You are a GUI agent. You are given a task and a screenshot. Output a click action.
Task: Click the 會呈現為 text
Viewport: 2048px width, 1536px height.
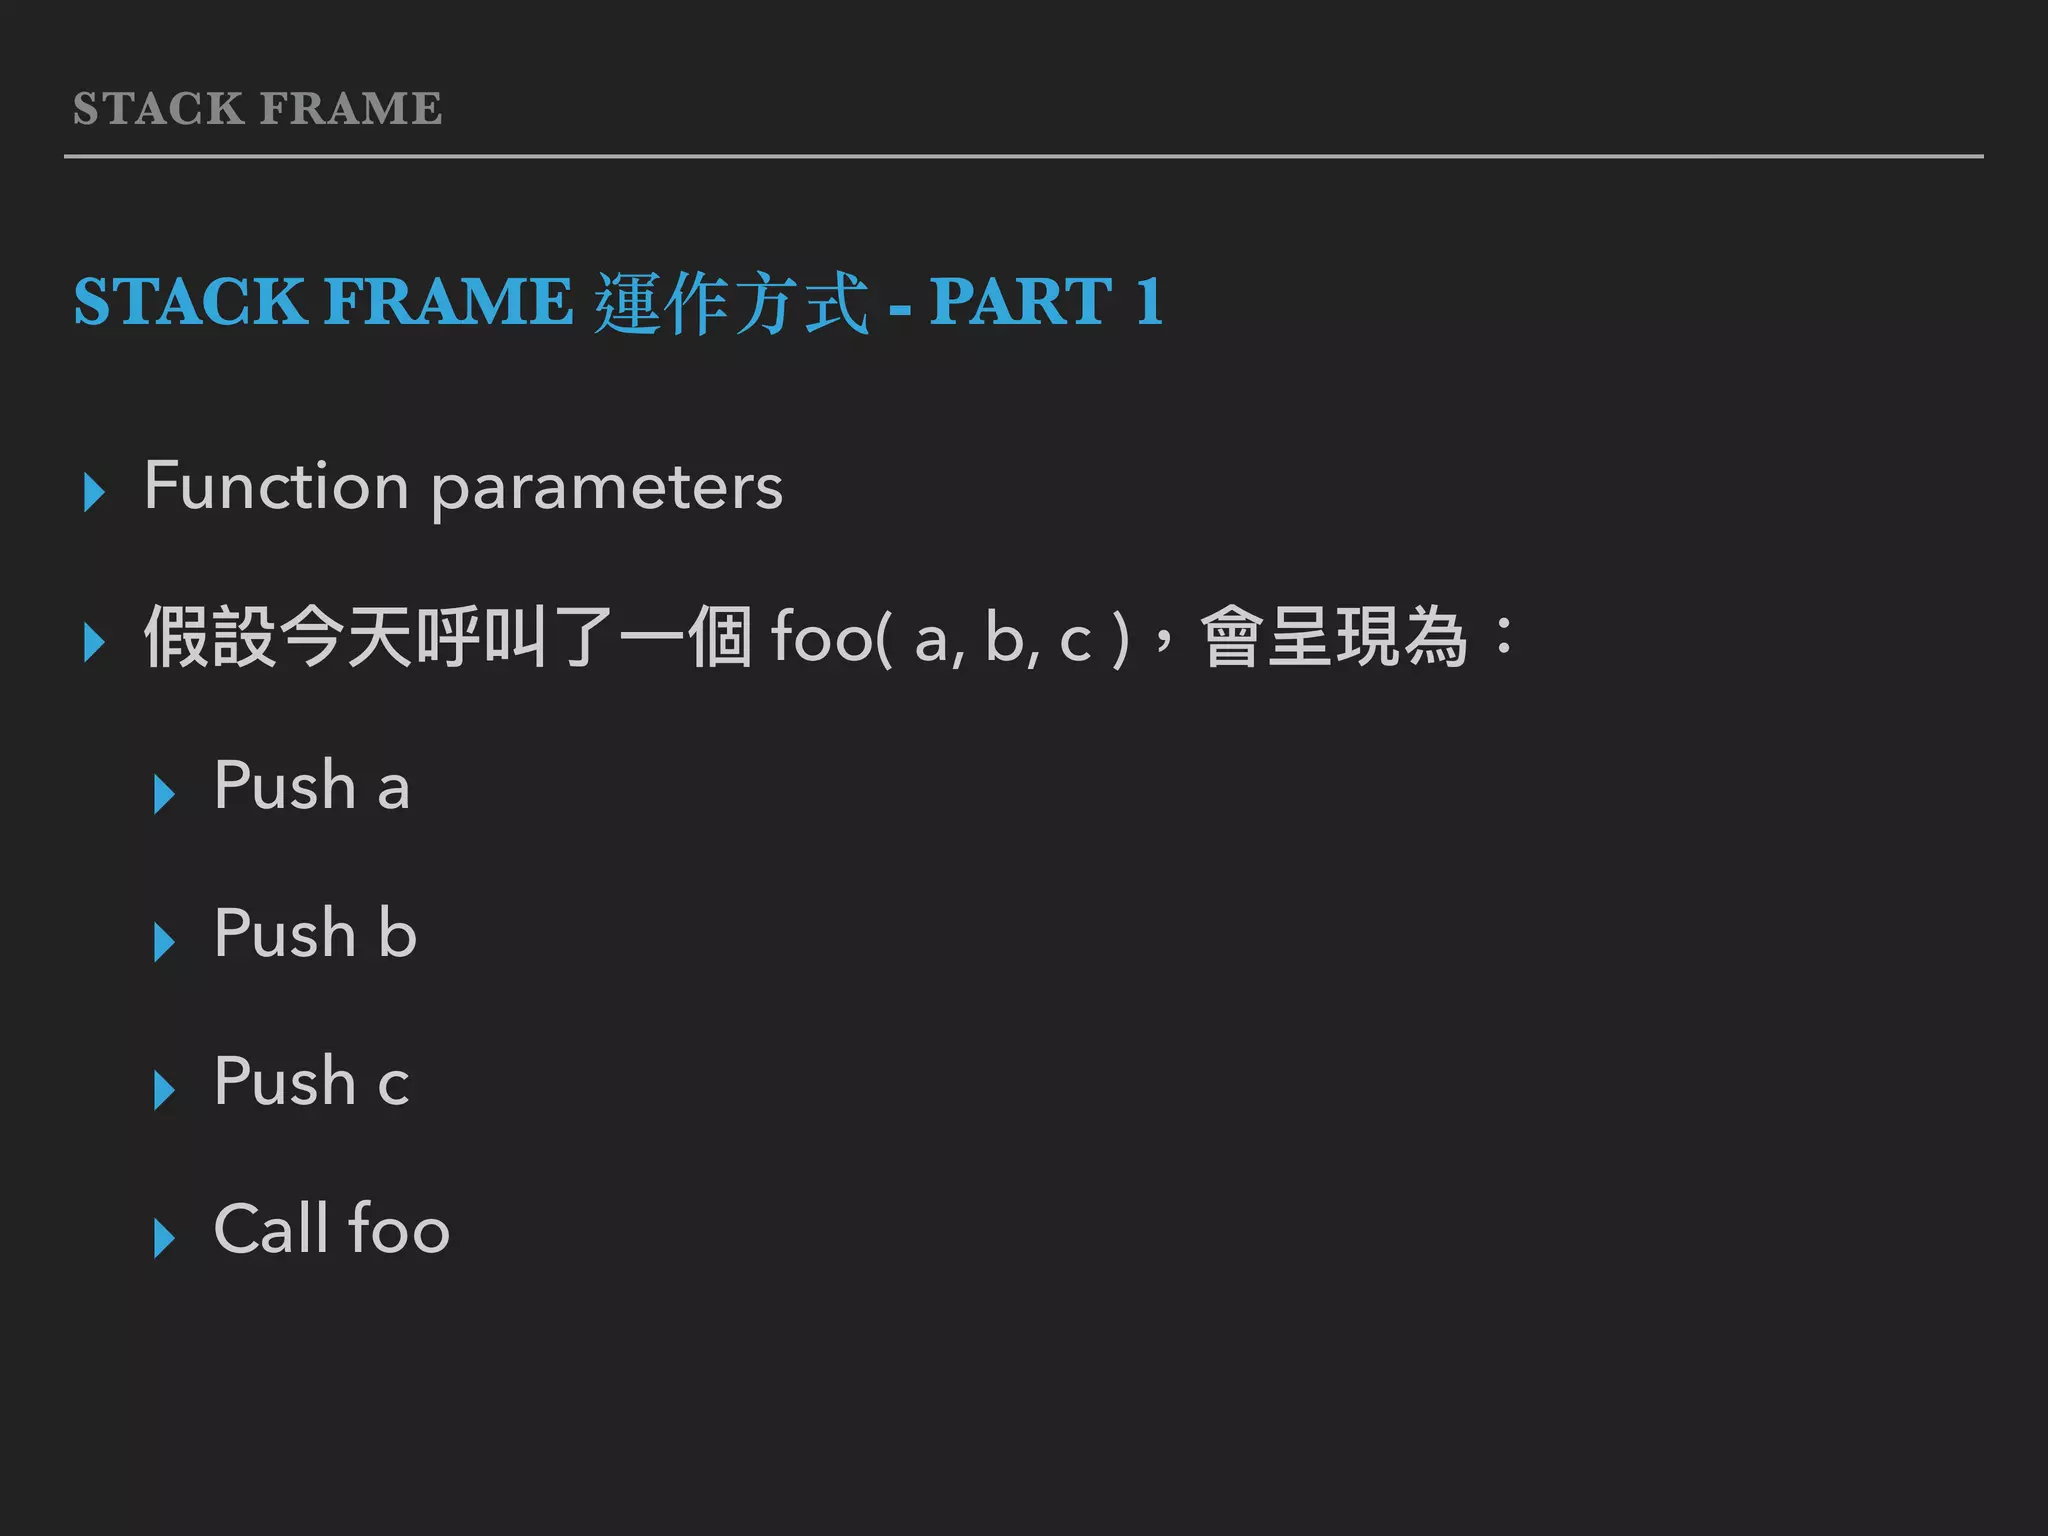pyautogui.click(x=1334, y=637)
